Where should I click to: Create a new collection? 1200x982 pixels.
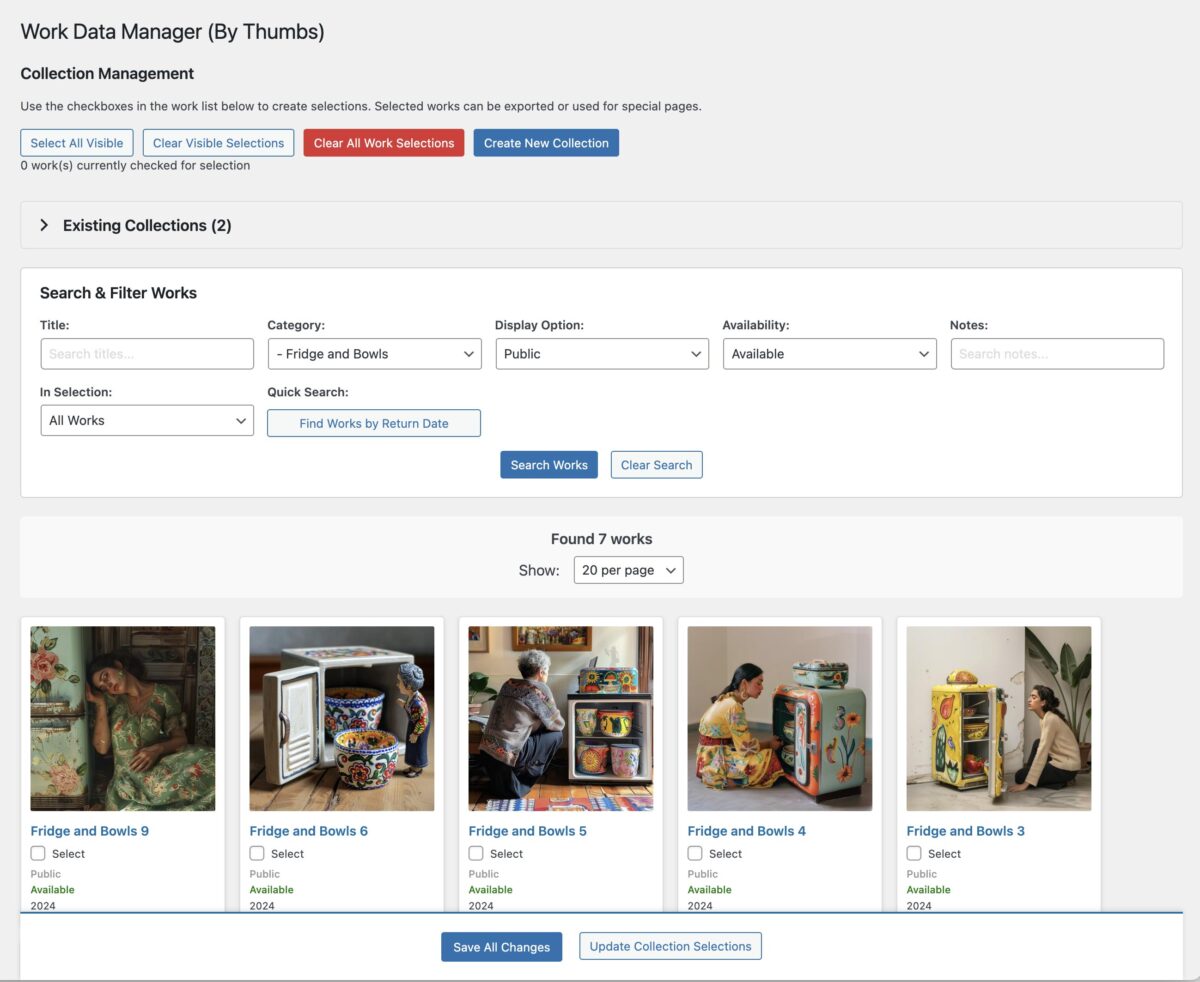click(x=546, y=143)
